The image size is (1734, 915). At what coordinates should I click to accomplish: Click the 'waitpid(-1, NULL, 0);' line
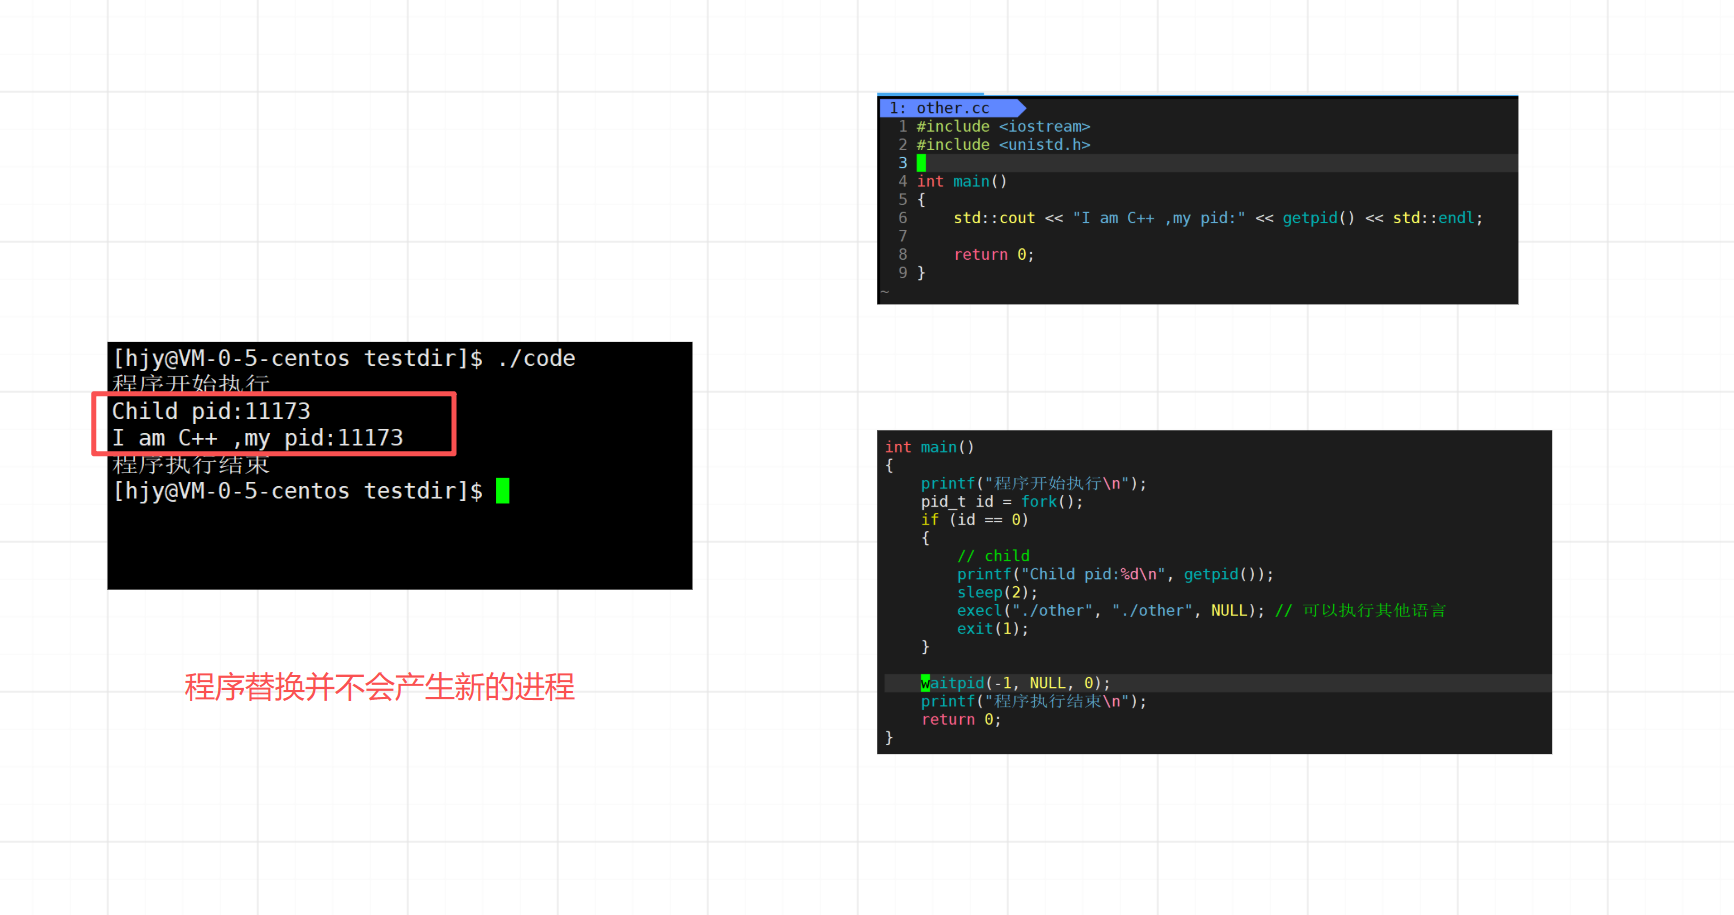(x=1015, y=683)
